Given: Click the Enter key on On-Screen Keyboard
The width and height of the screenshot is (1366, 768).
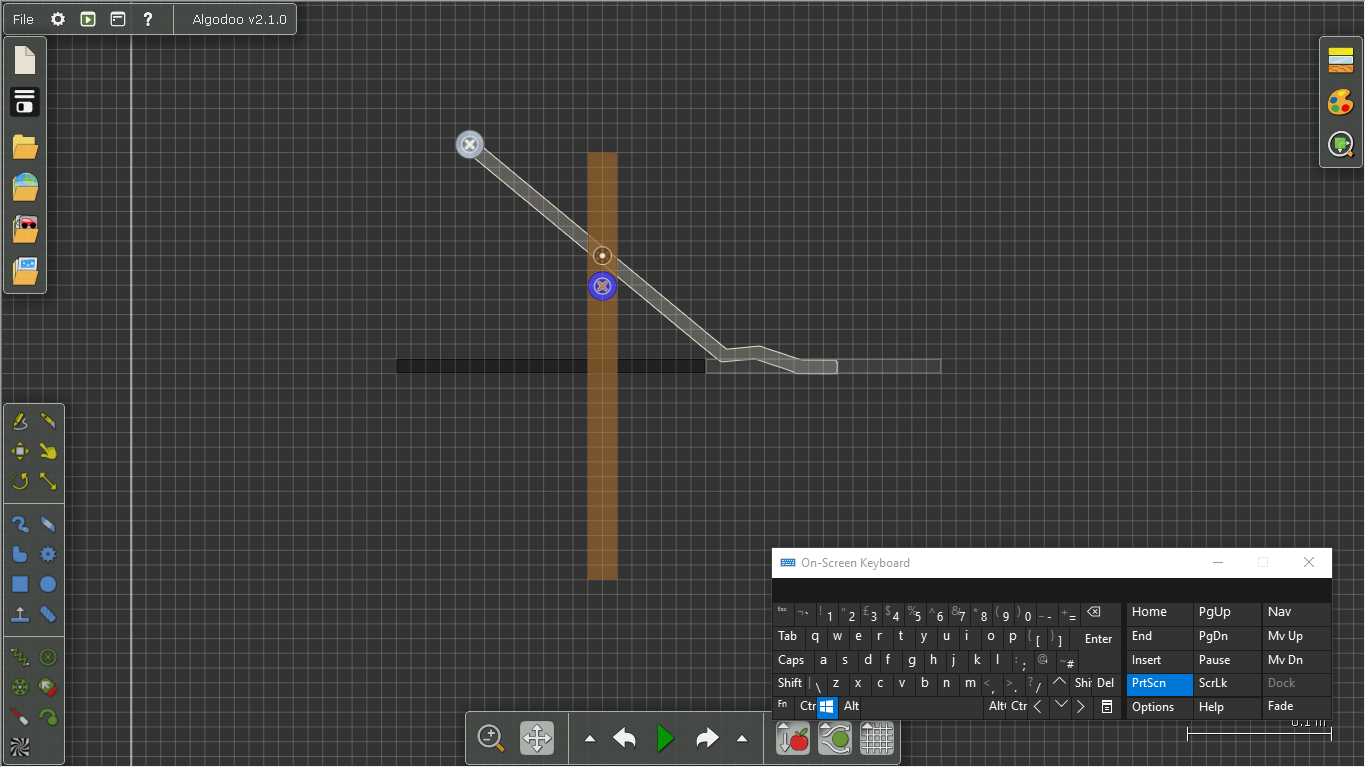Looking at the screenshot, I should tap(1099, 638).
